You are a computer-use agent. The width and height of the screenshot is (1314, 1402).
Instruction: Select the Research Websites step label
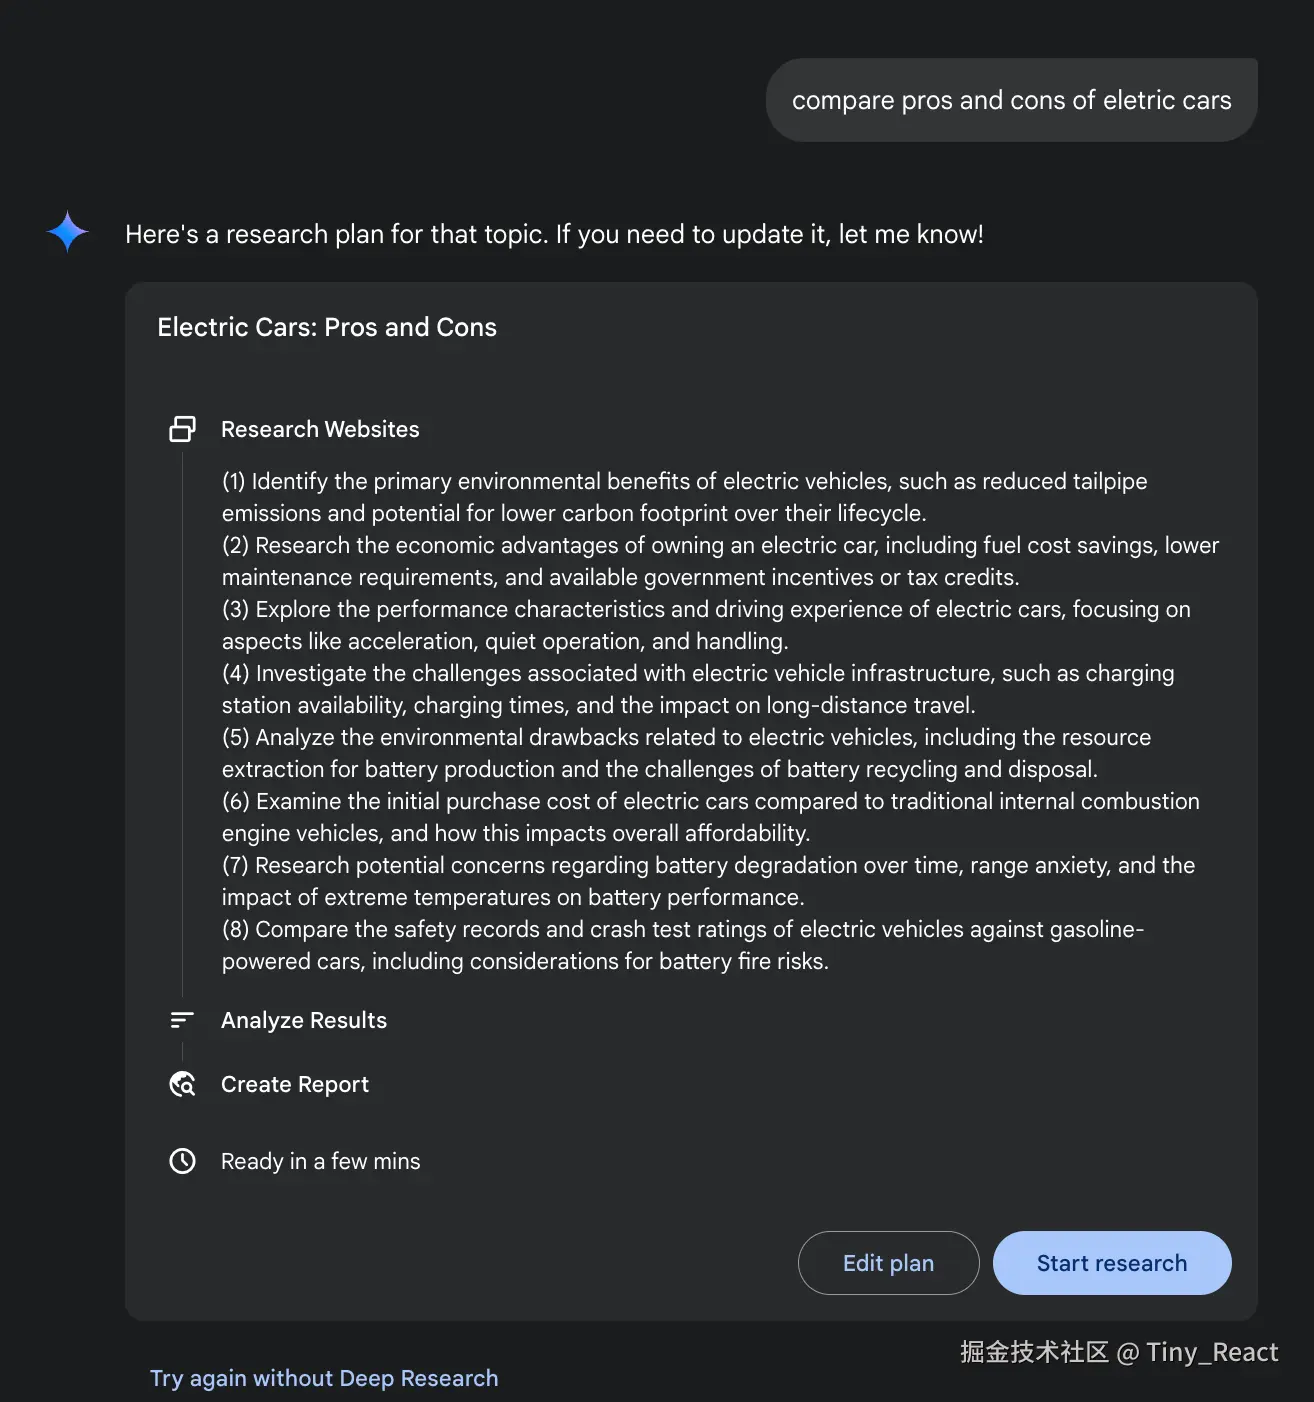[x=320, y=429]
